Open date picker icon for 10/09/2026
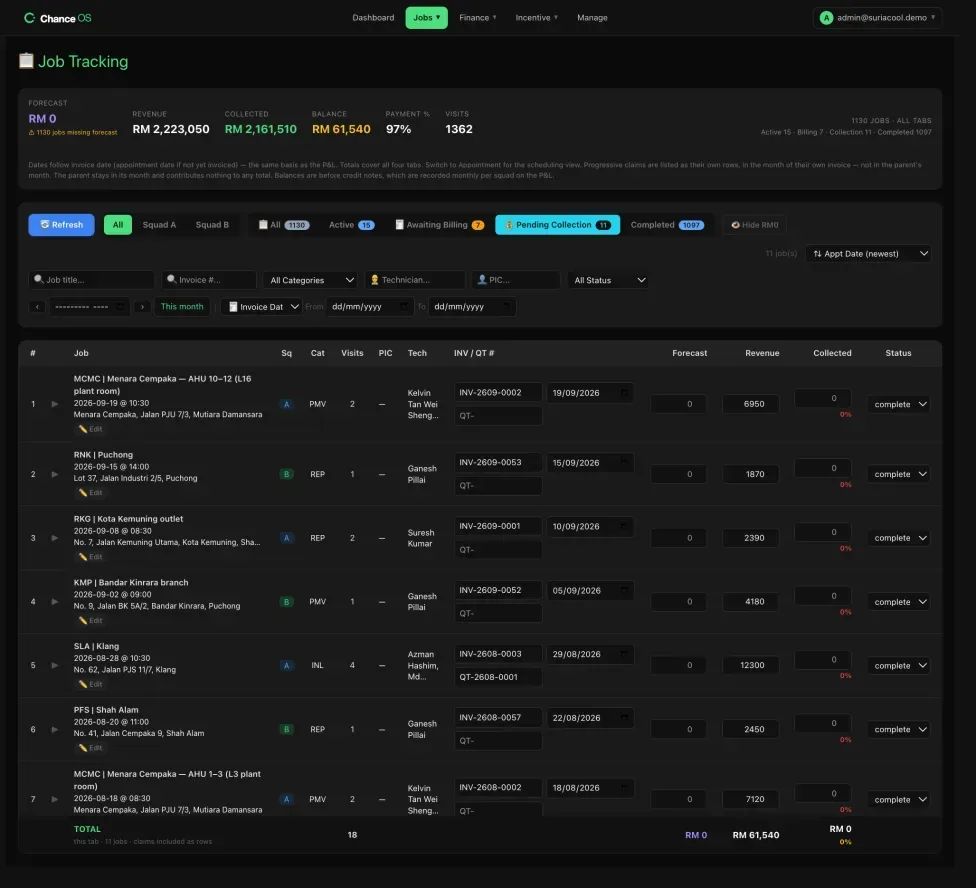Viewport: 976px width, 888px height. [x=624, y=526]
